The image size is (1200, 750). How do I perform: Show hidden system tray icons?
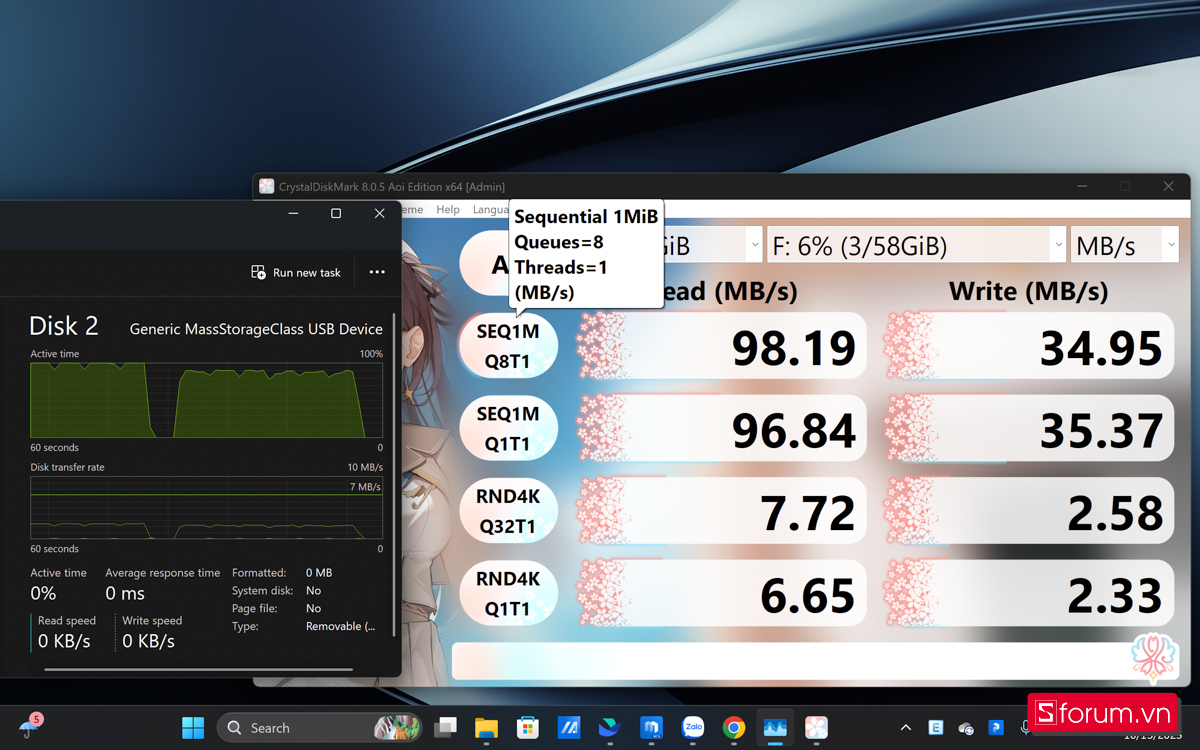coord(906,728)
